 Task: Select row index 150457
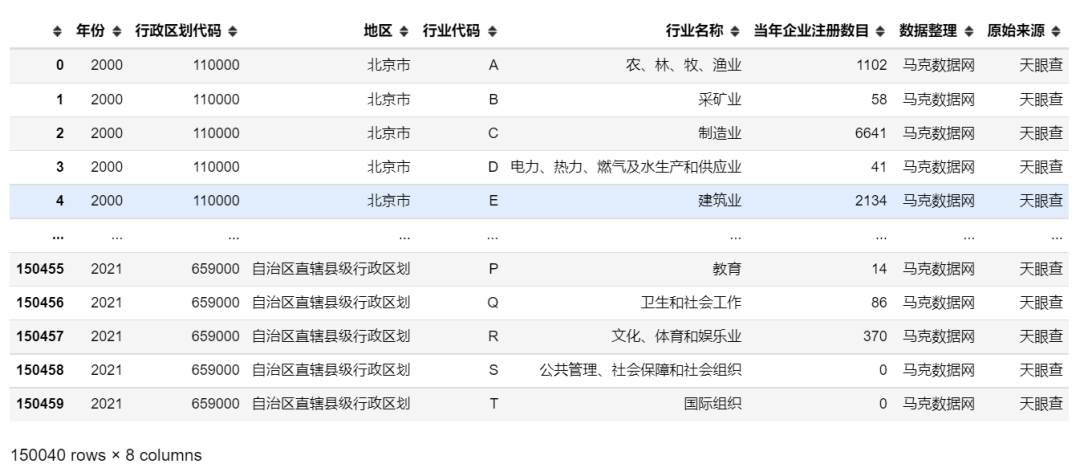(x=40, y=336)
